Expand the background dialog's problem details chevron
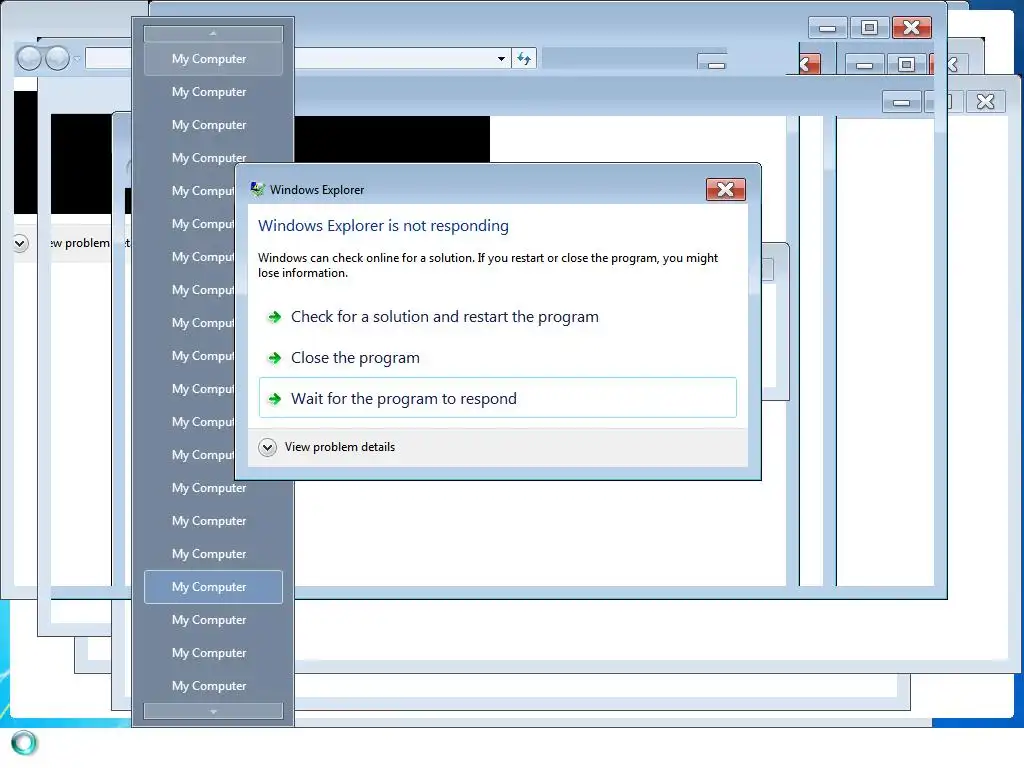This screenshot has width=1024, height=768. (20, 244)
